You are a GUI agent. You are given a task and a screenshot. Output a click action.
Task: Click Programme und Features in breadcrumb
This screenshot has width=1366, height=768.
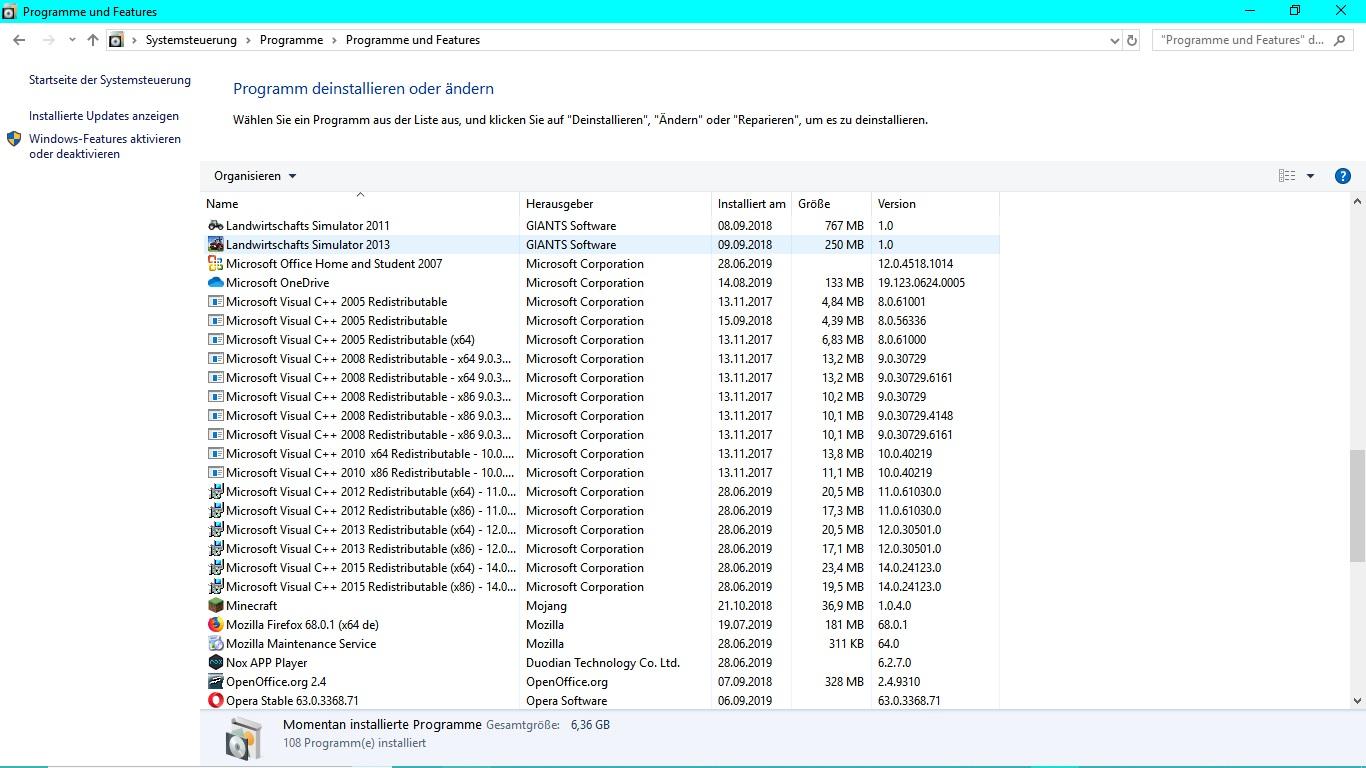pyautogui.click(x=413, y=40)
